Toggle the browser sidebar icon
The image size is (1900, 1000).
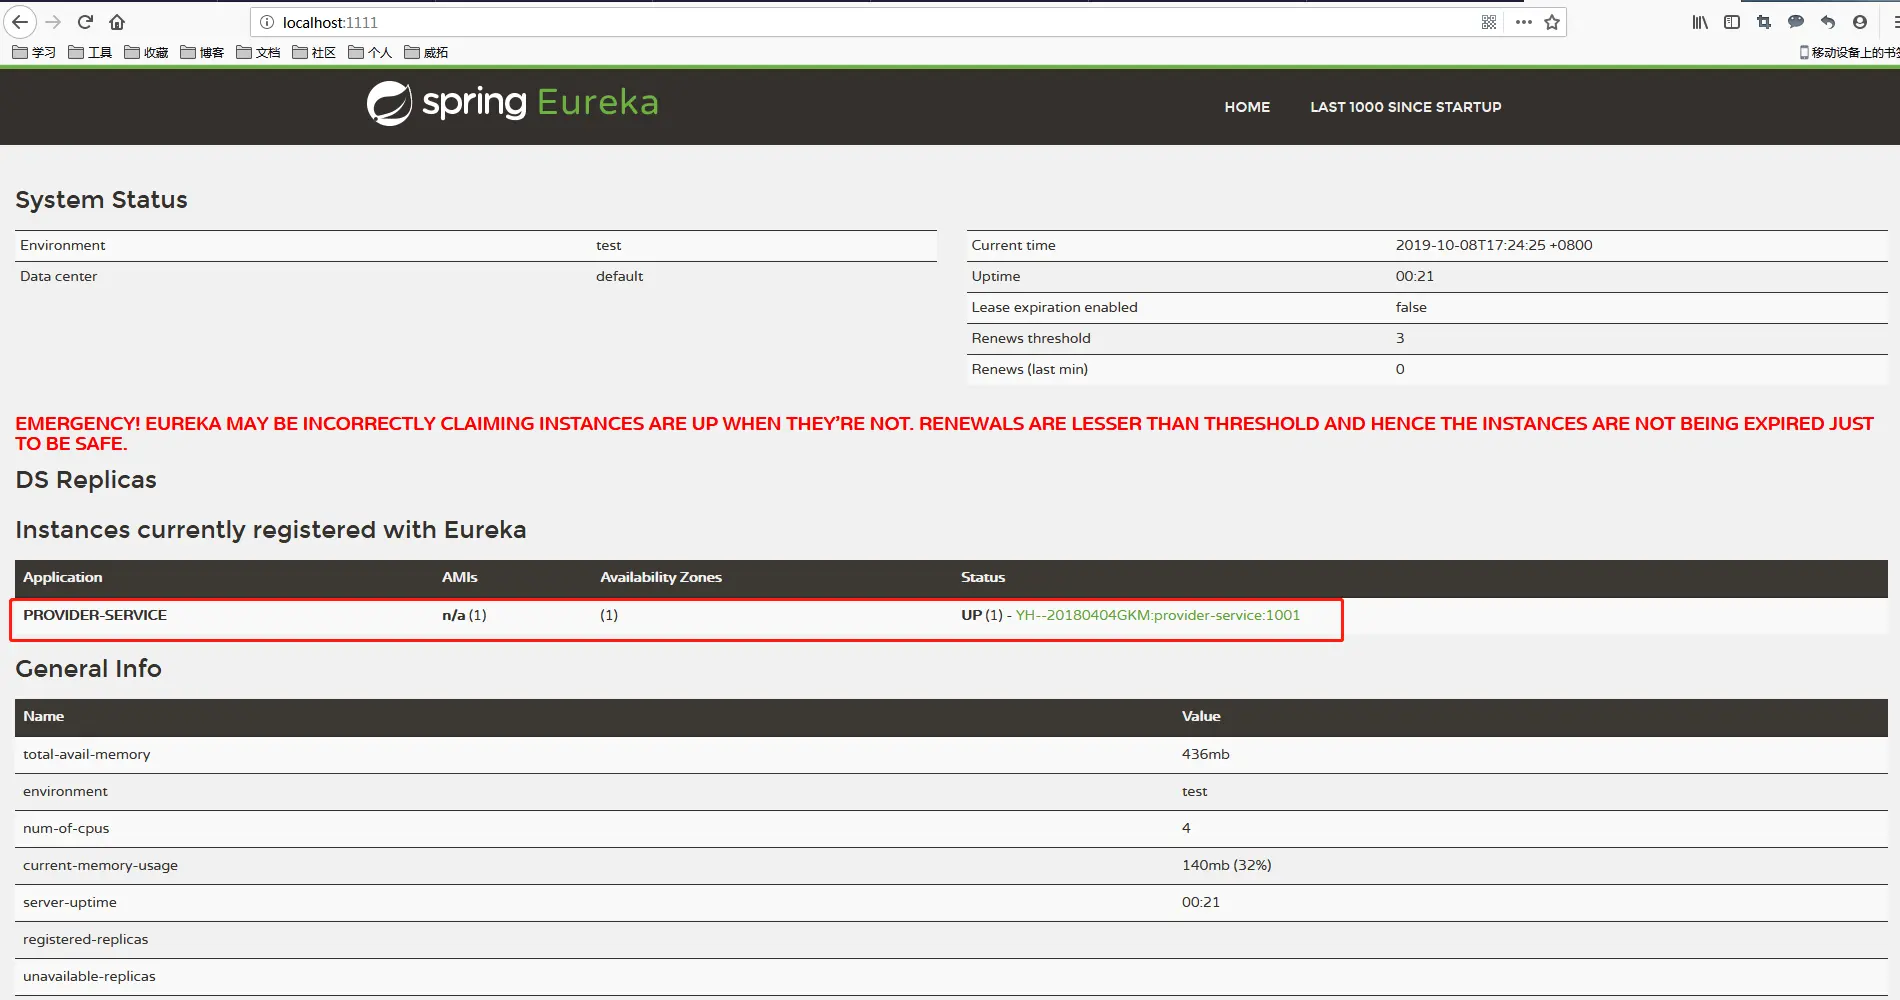click(x=1732, y=22)
